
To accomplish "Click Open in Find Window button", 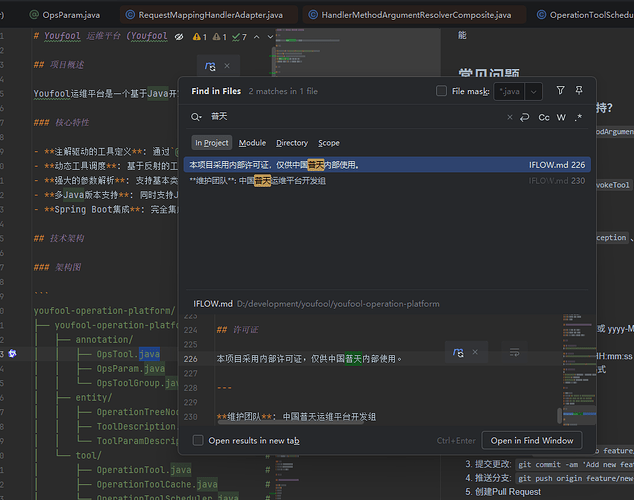I will pyautogui.click(x=532, y=440).
